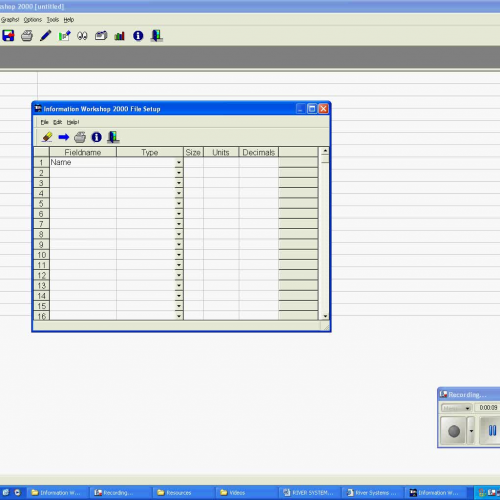Image resolution: width=500 pixels, height=500 pixels.
Task: Switch to River Systems taskbar button
Action: [372, 492]
